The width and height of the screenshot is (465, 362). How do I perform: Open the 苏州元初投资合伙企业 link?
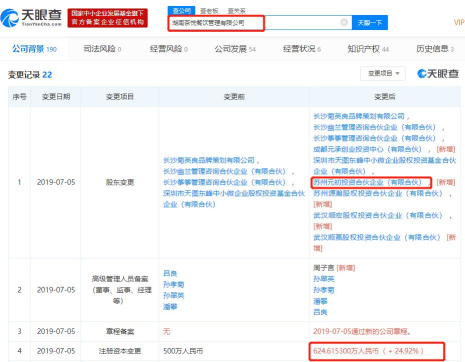(367, 182)
